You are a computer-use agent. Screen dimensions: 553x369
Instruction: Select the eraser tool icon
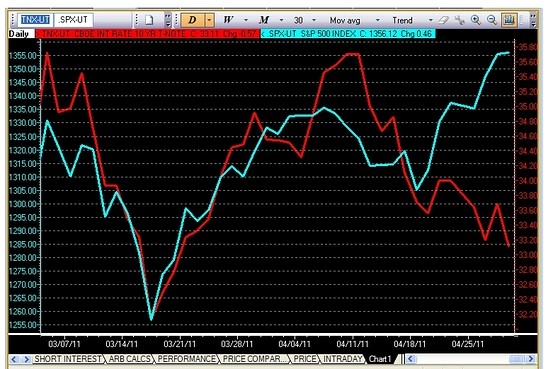coord(444,20)
